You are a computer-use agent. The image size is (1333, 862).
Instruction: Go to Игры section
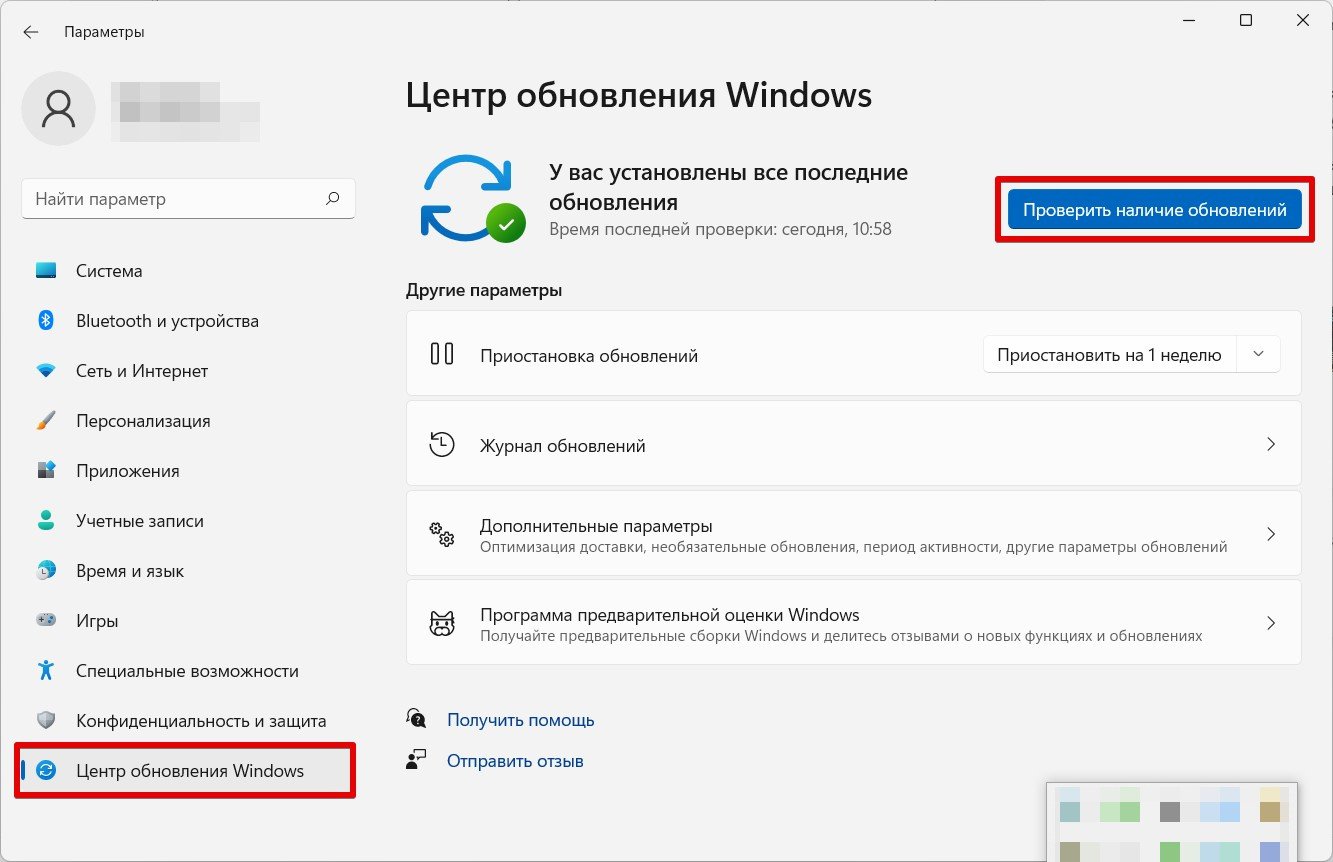[x=188, y=621]
